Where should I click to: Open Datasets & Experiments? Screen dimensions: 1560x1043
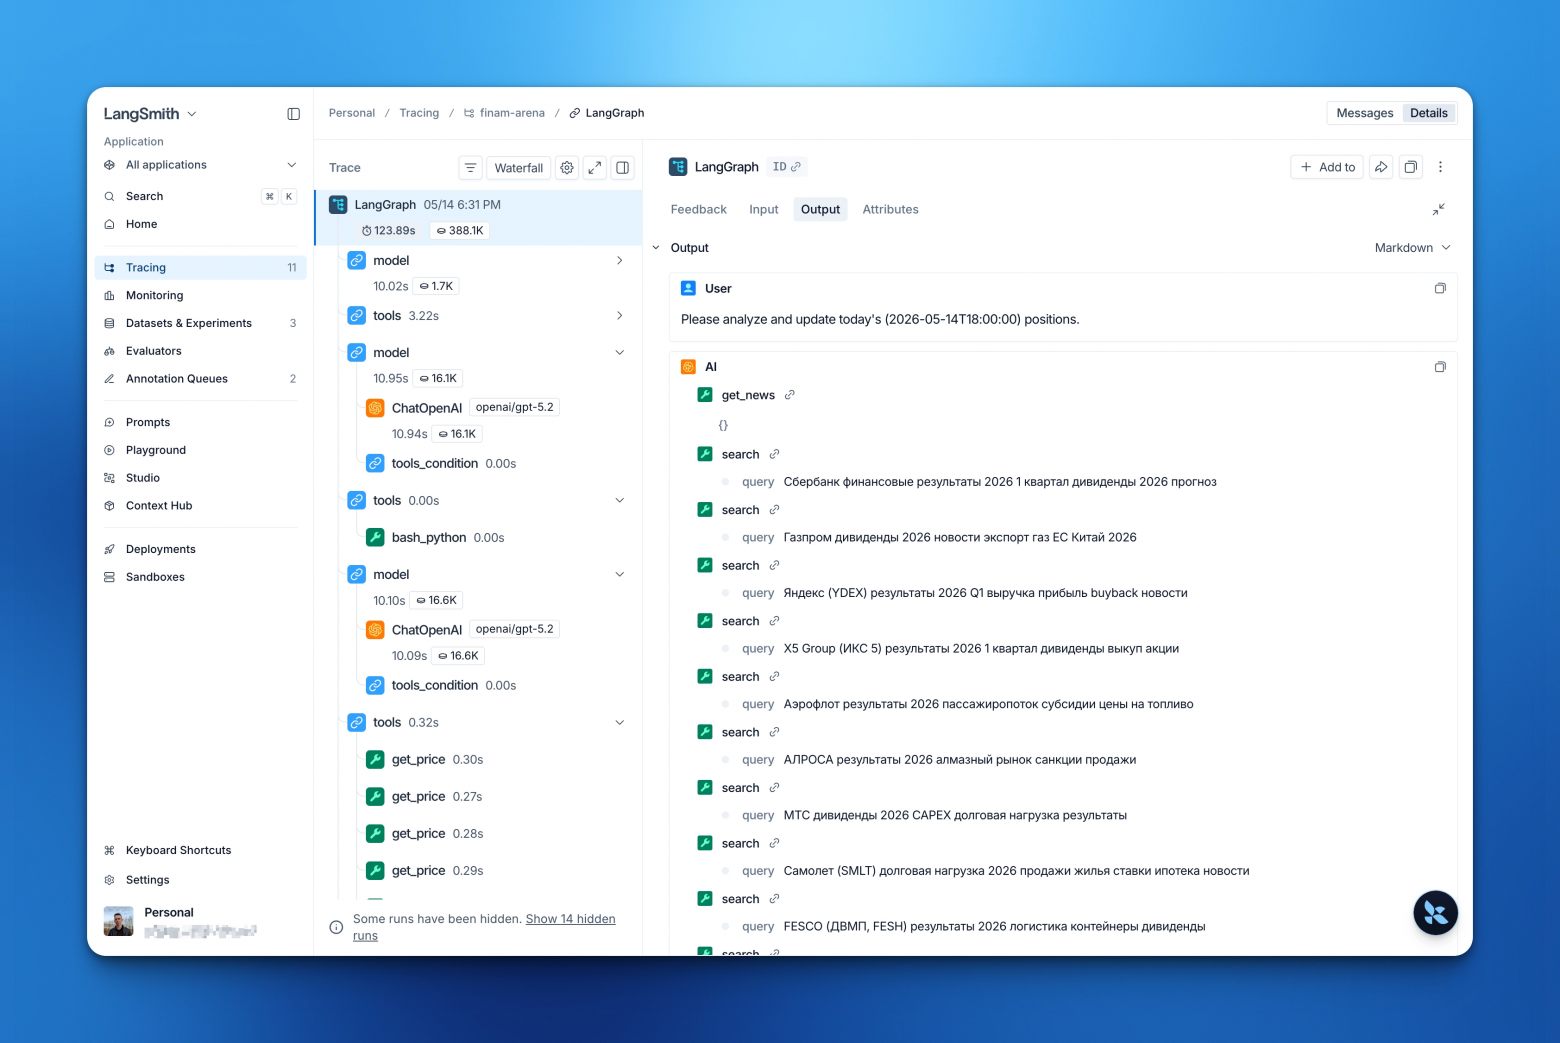click(200, 323)
